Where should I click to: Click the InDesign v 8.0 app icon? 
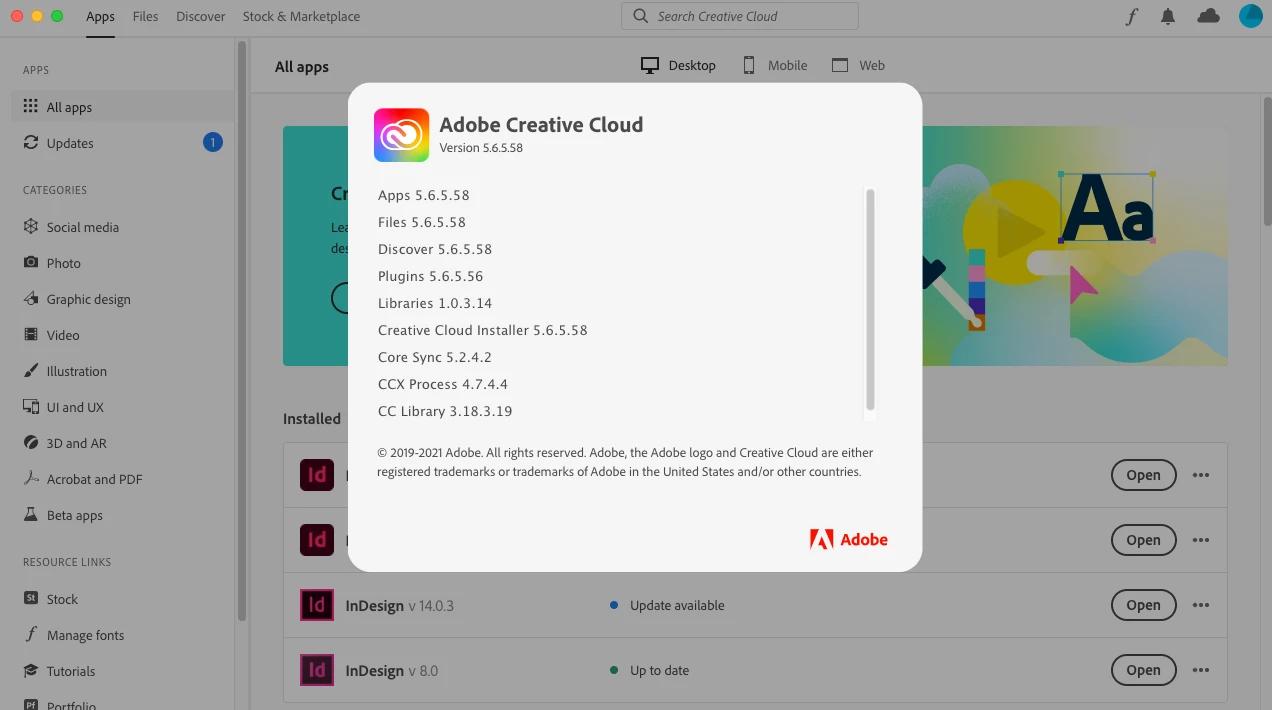click(x=317, y=670)
